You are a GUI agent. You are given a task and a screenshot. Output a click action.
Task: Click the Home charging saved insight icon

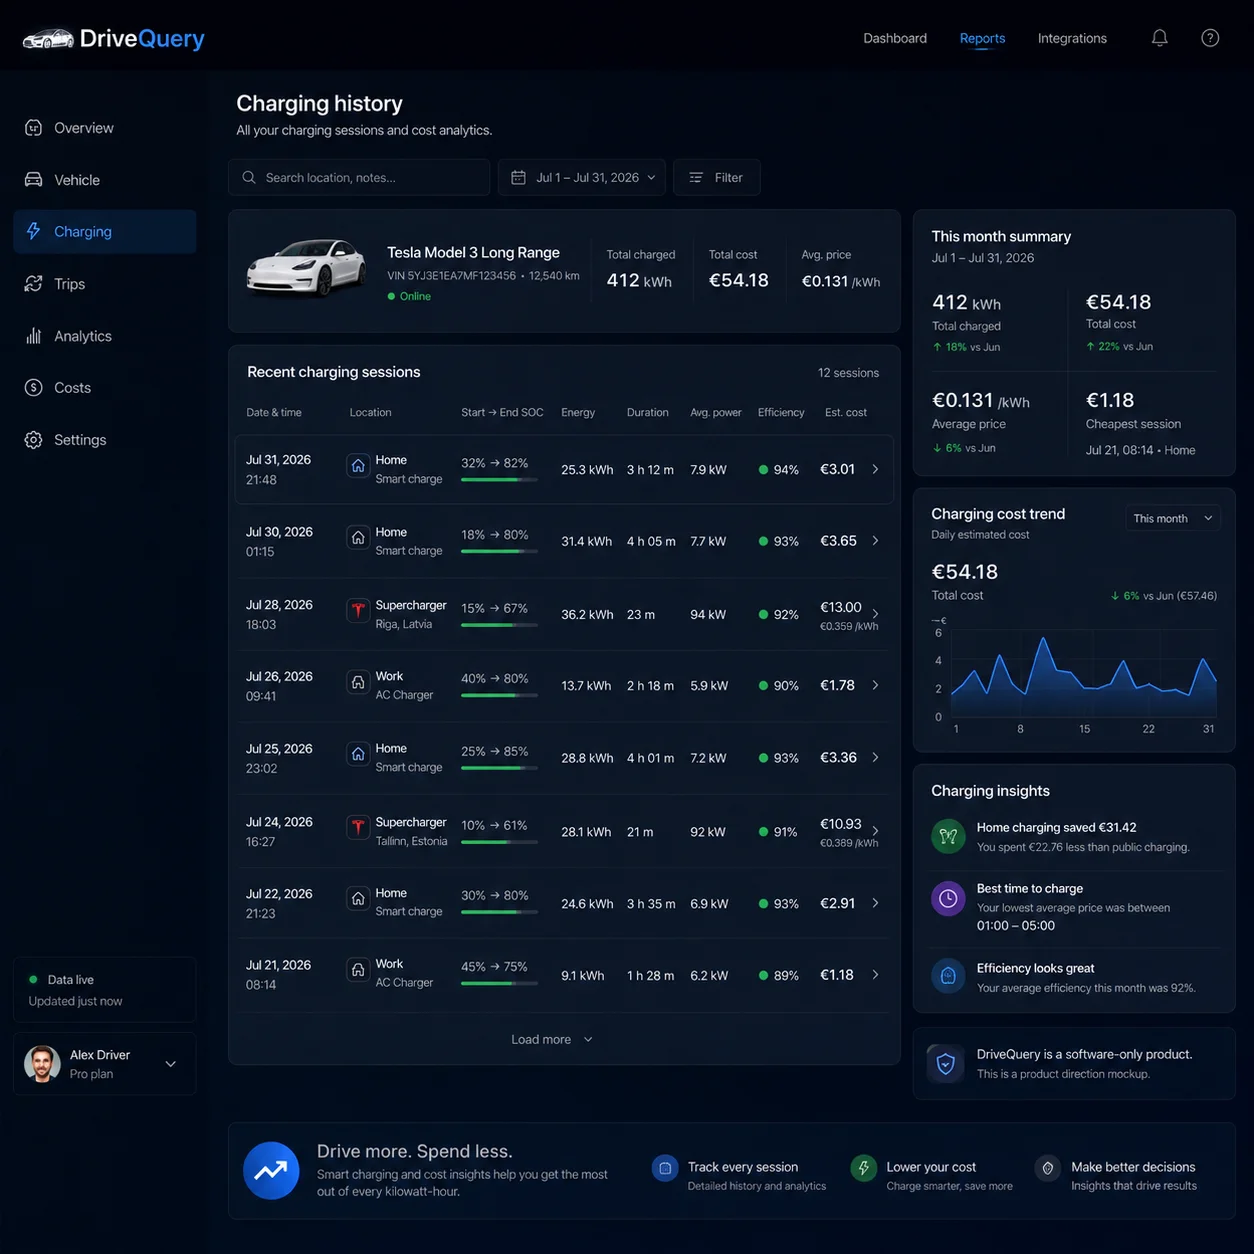point(948,836)
